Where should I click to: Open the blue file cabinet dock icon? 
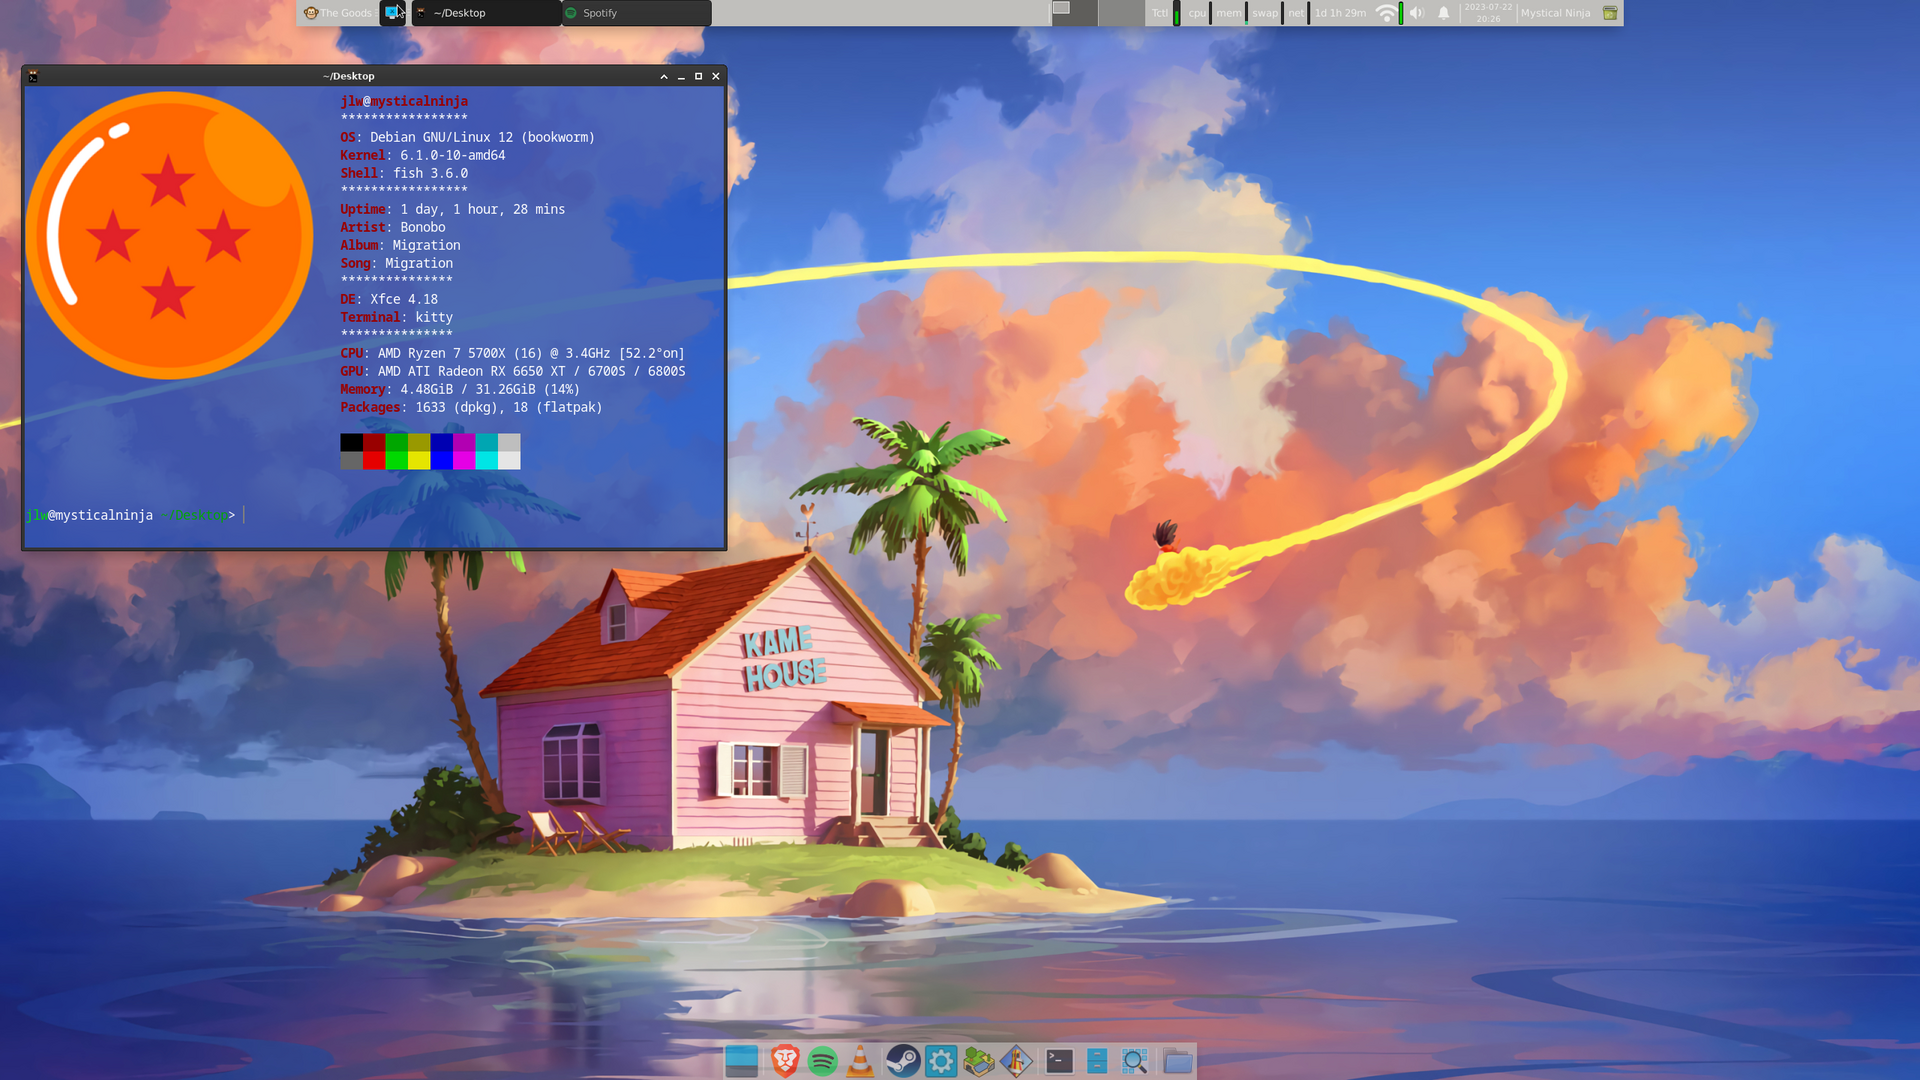[x=1097, y=1061]
